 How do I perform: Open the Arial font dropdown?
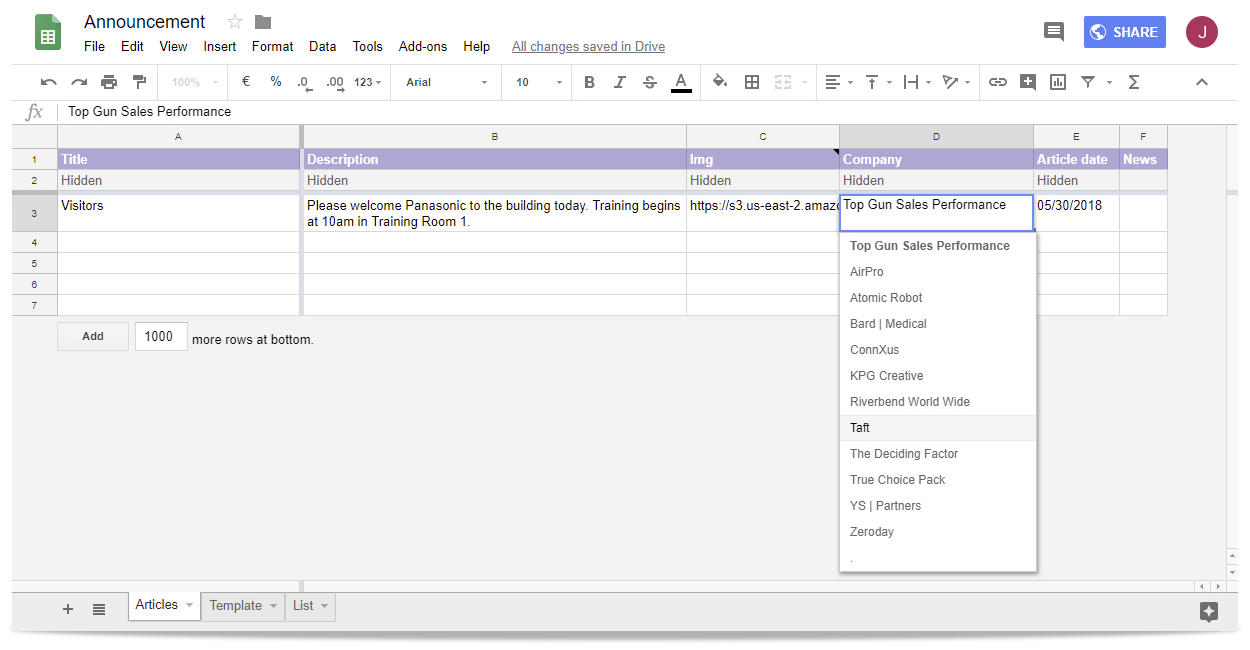pos(446,82)
